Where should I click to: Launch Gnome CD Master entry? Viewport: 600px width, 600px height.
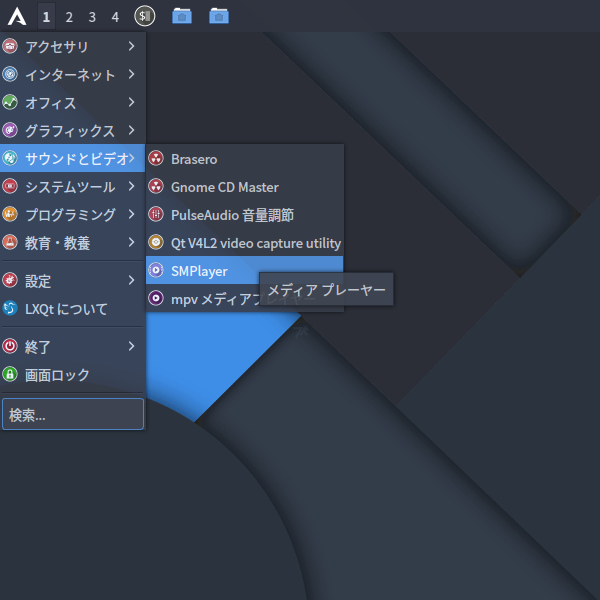tap(245, 187)
